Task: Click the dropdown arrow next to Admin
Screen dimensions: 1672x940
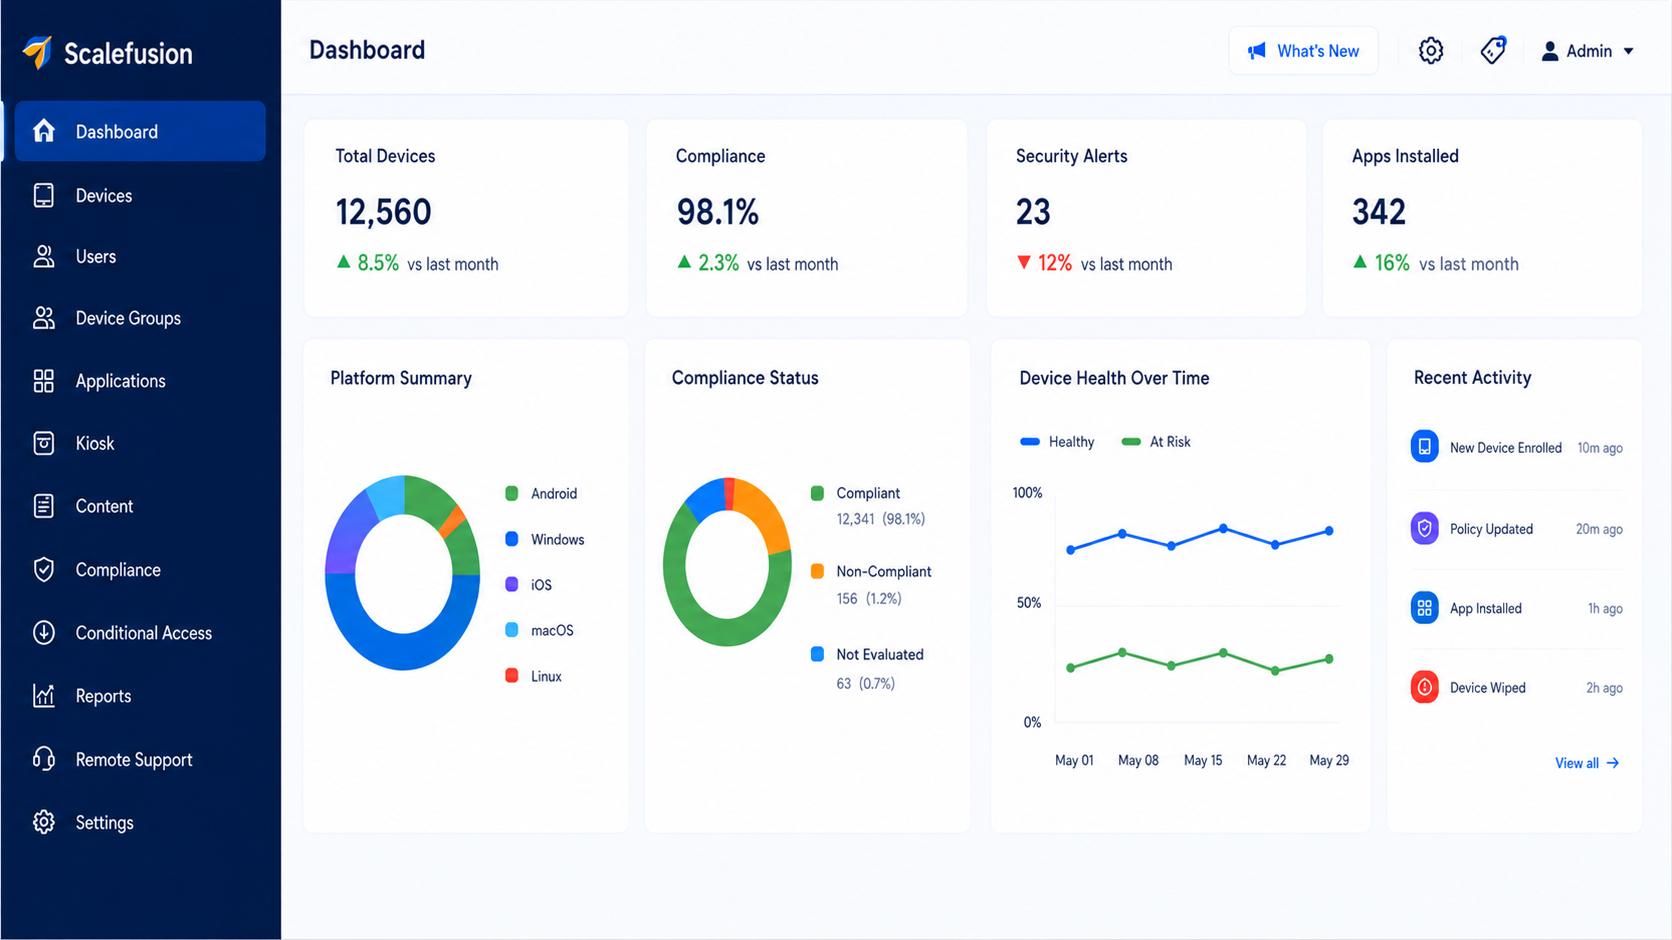Action: (1628, 51)
